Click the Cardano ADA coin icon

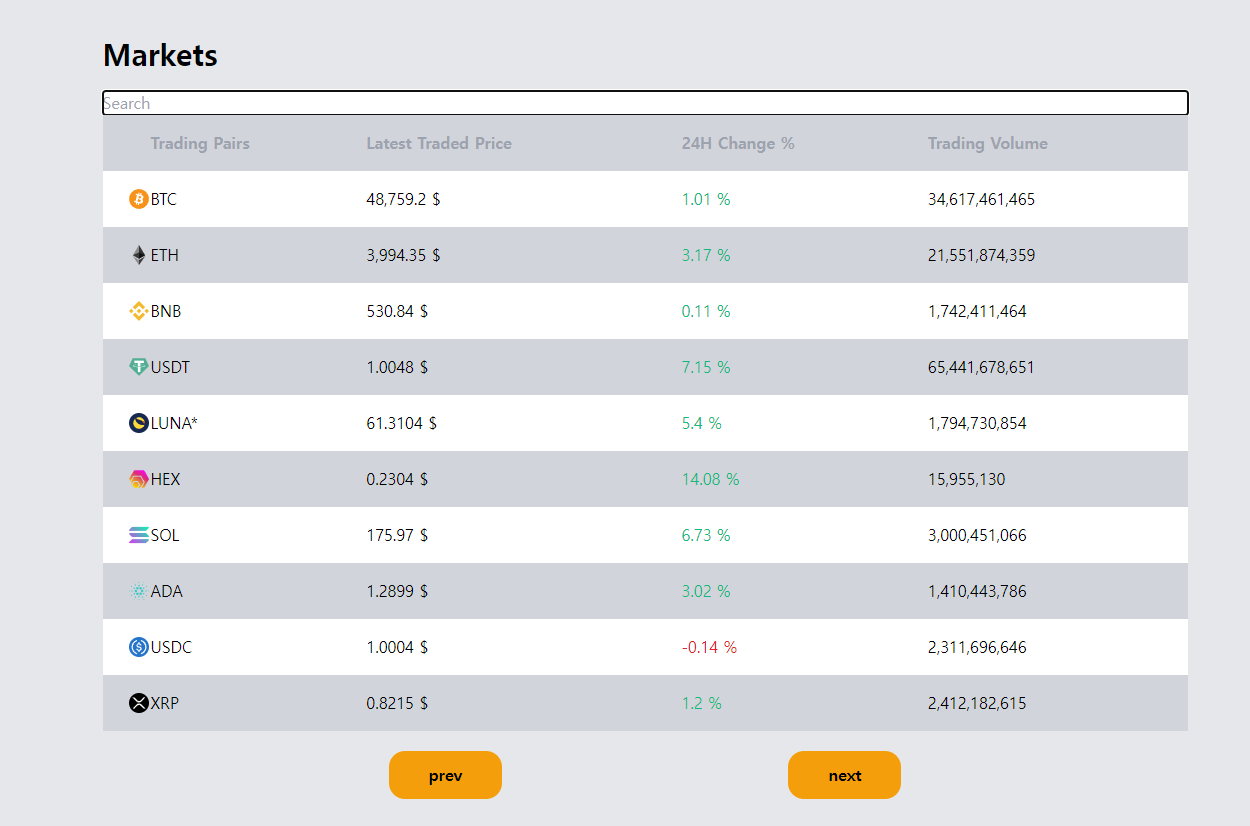click(139, 591)
